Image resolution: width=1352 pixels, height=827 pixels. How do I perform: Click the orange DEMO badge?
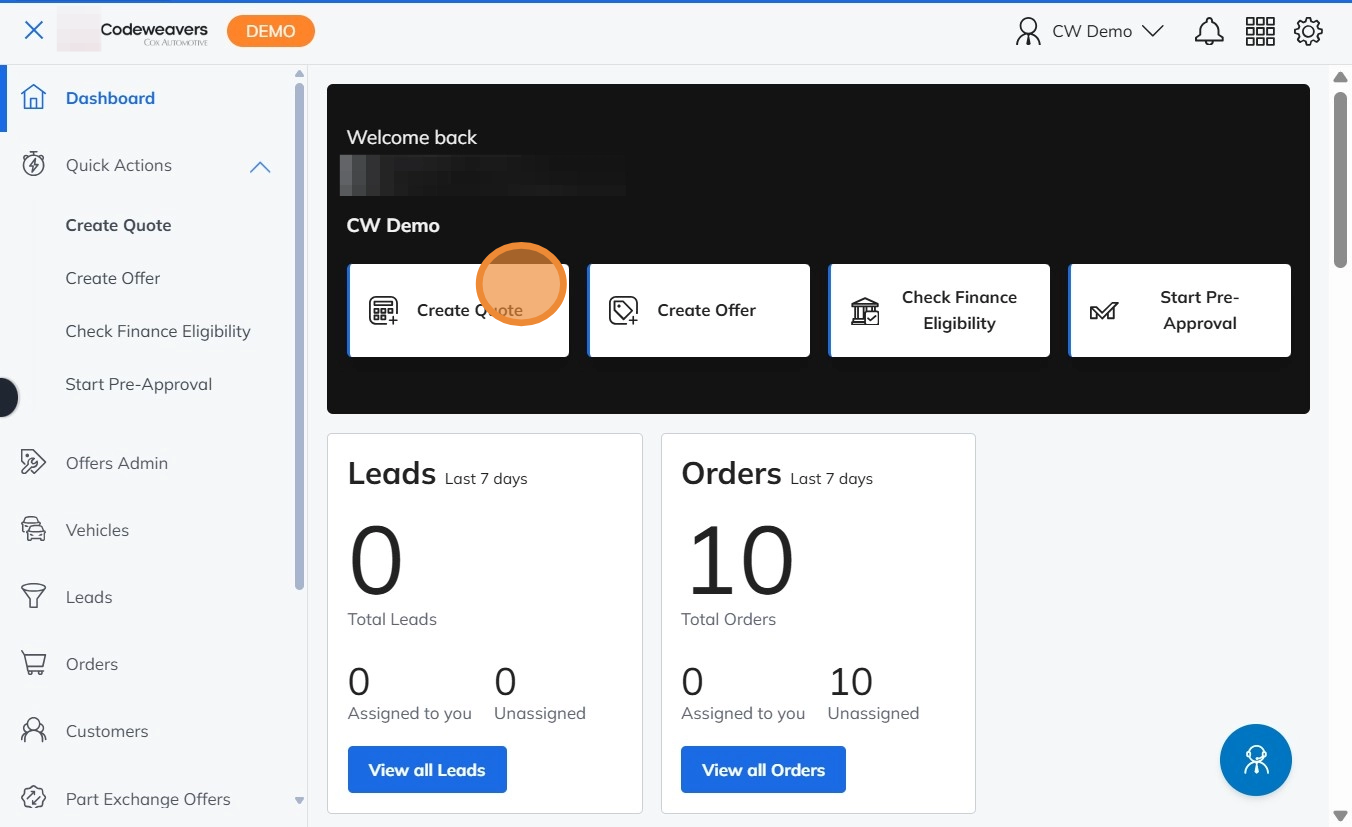(x=271, y=31)
